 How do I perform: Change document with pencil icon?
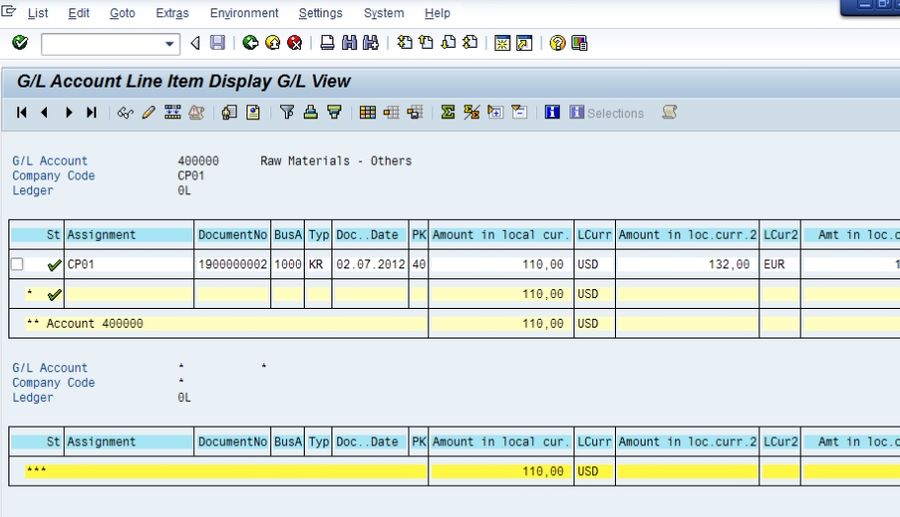click(149, 112)
